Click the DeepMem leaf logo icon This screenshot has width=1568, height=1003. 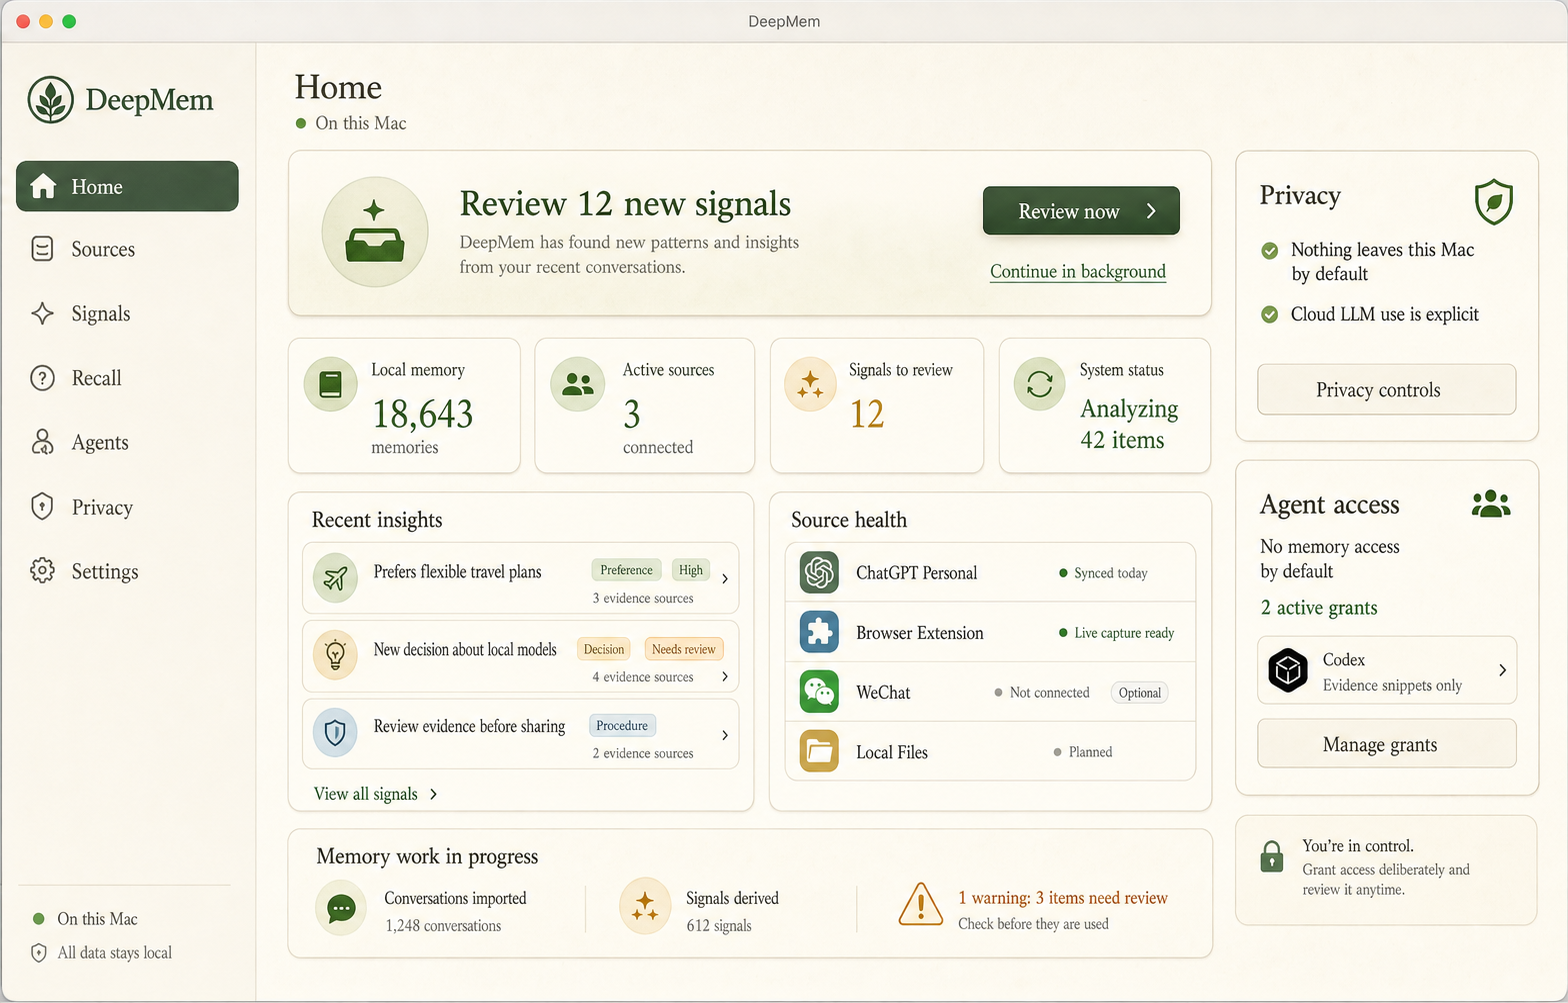(51, 100)
